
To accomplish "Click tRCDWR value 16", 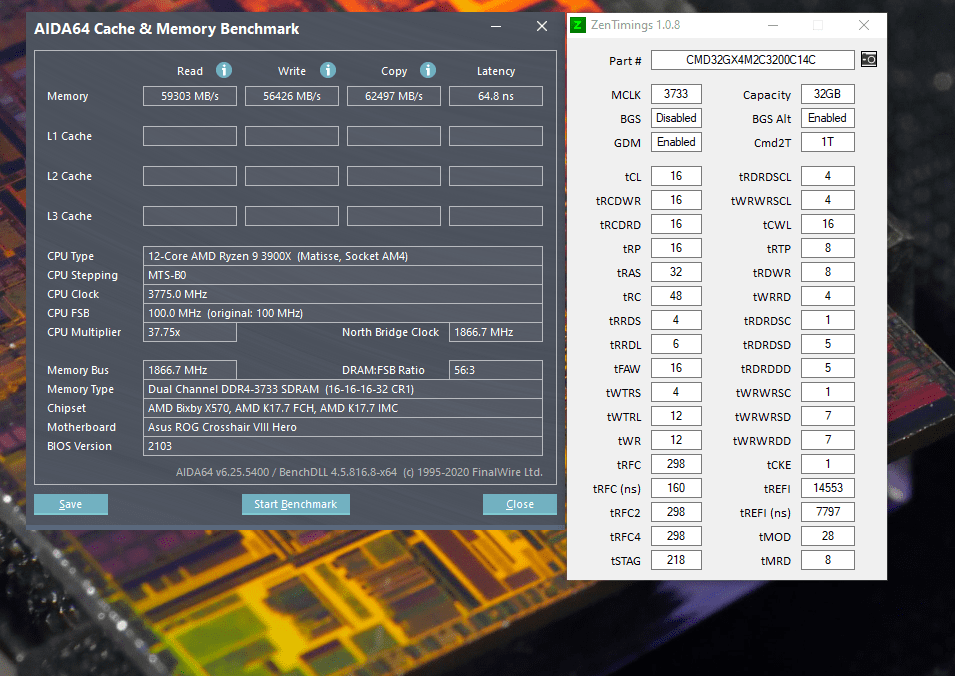I will pyautogui.click(x=676, y=200).
